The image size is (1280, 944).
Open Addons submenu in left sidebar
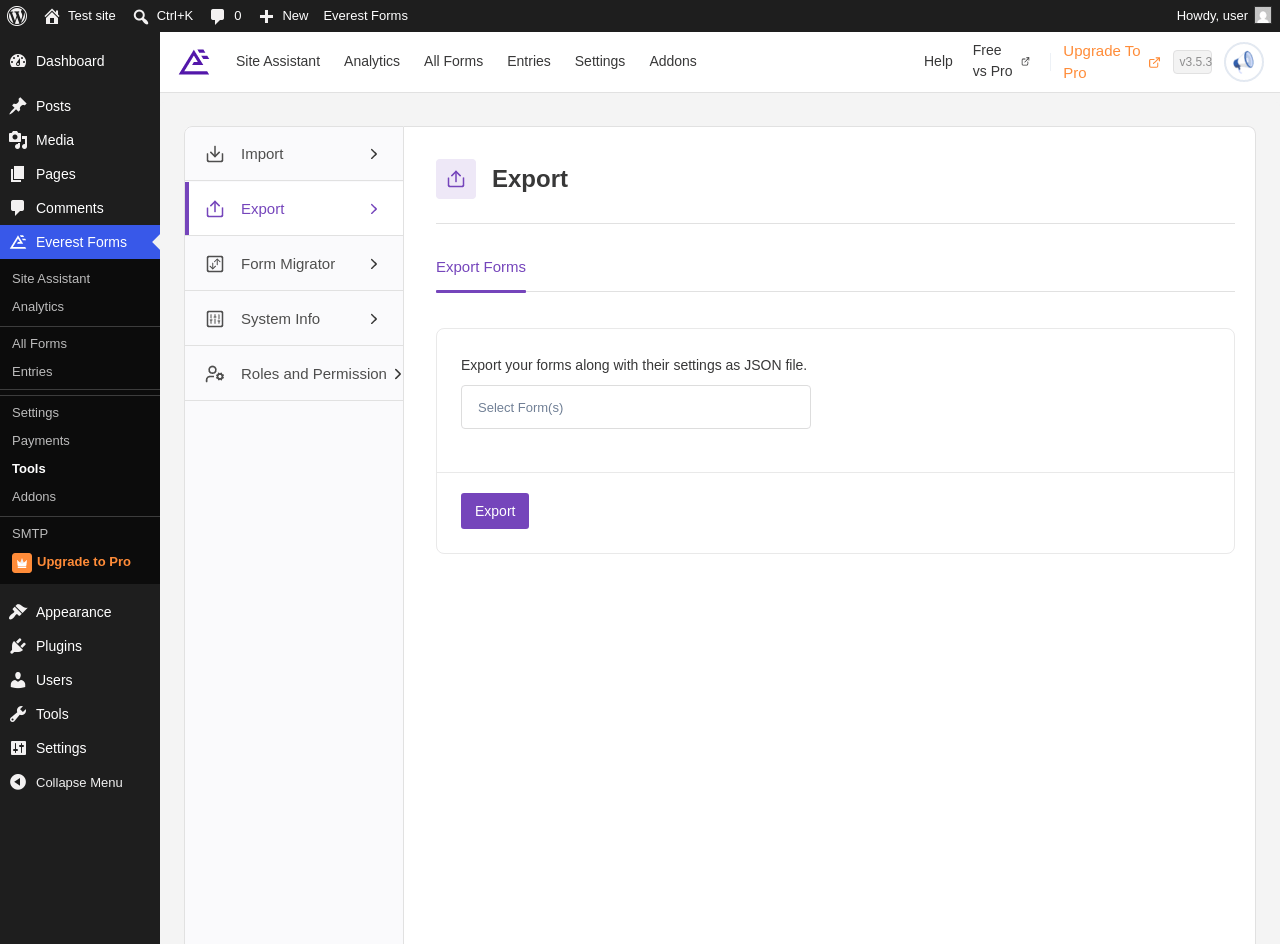click(34, 497)
